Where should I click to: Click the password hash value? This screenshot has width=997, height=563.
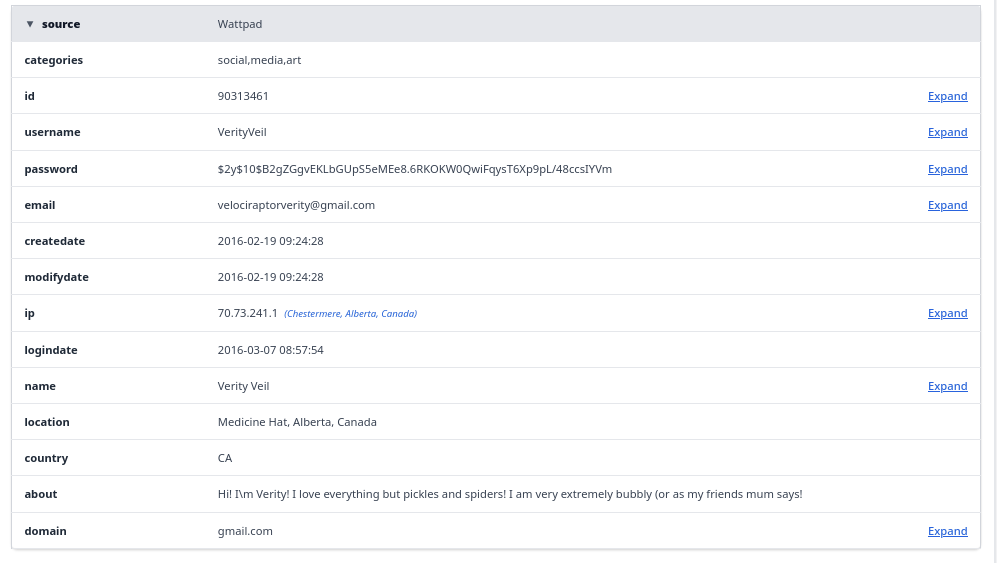414,170
